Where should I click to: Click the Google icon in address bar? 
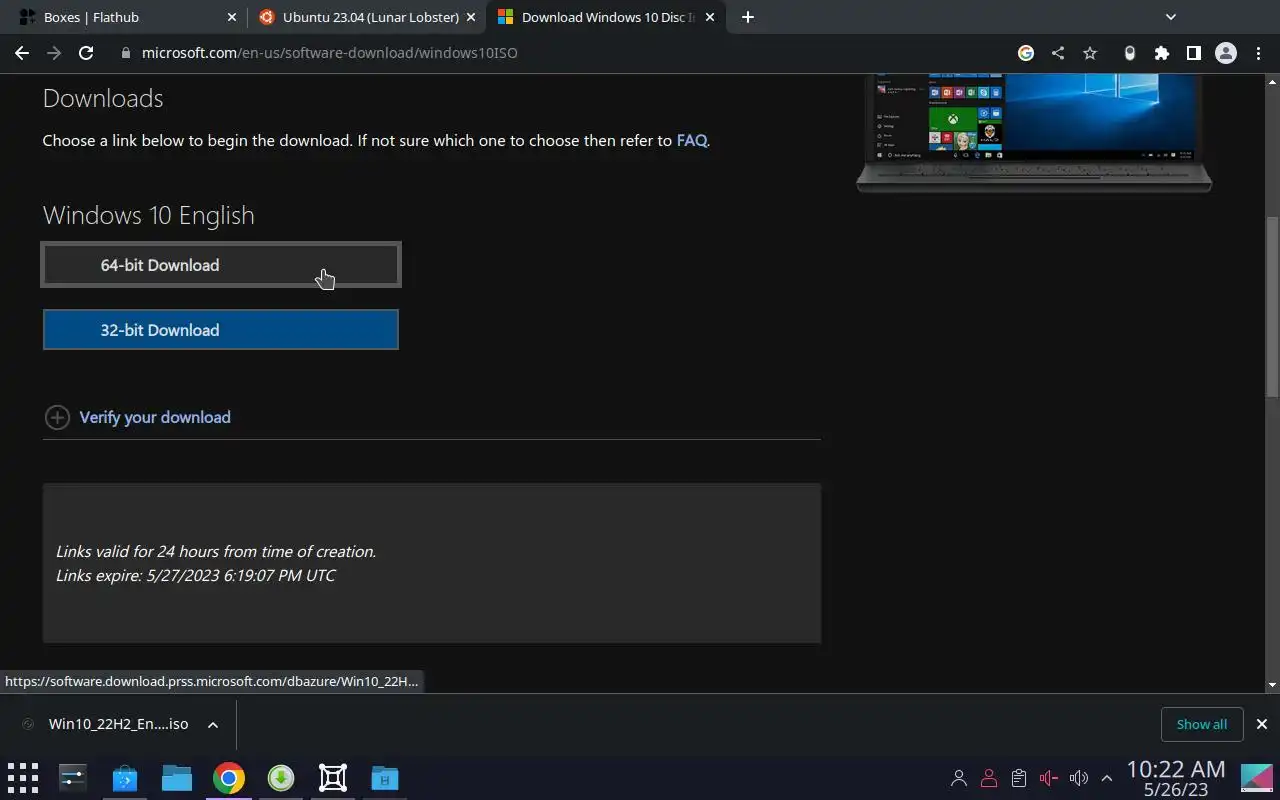pyautogui.click(x=1026, y=53)
